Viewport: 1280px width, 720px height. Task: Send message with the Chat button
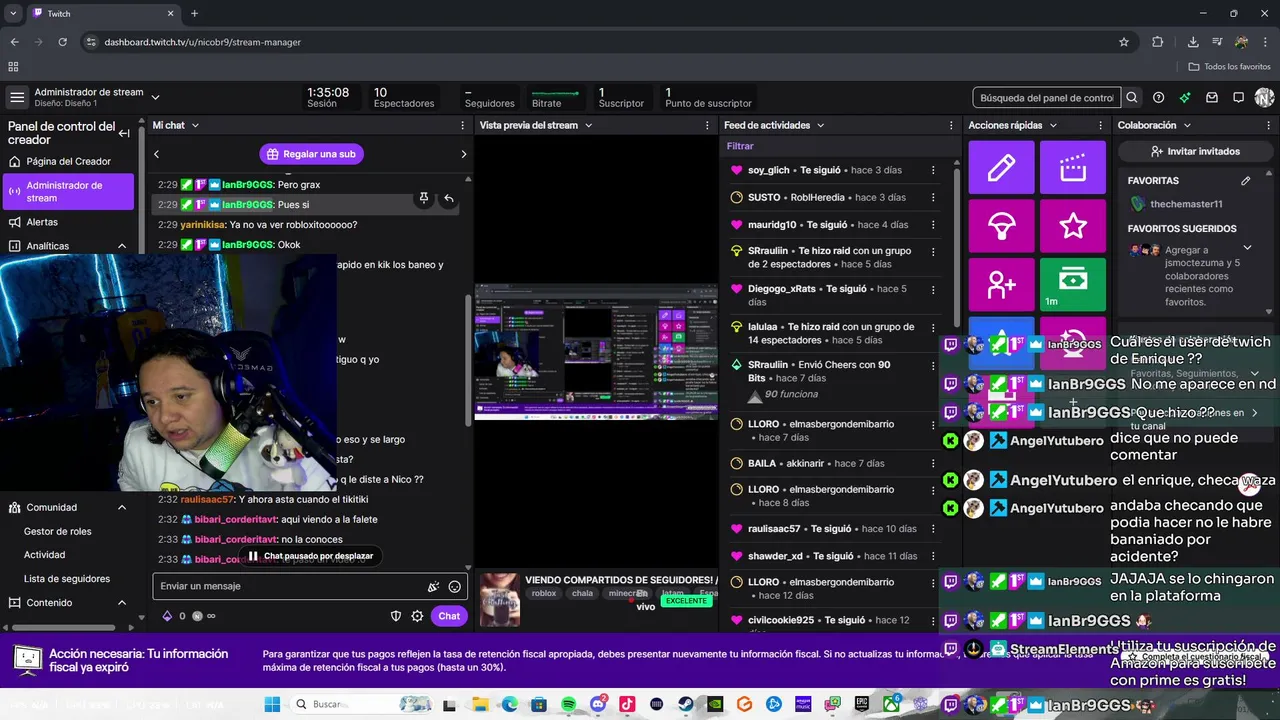pyautogui.click(x=449, y=616)
